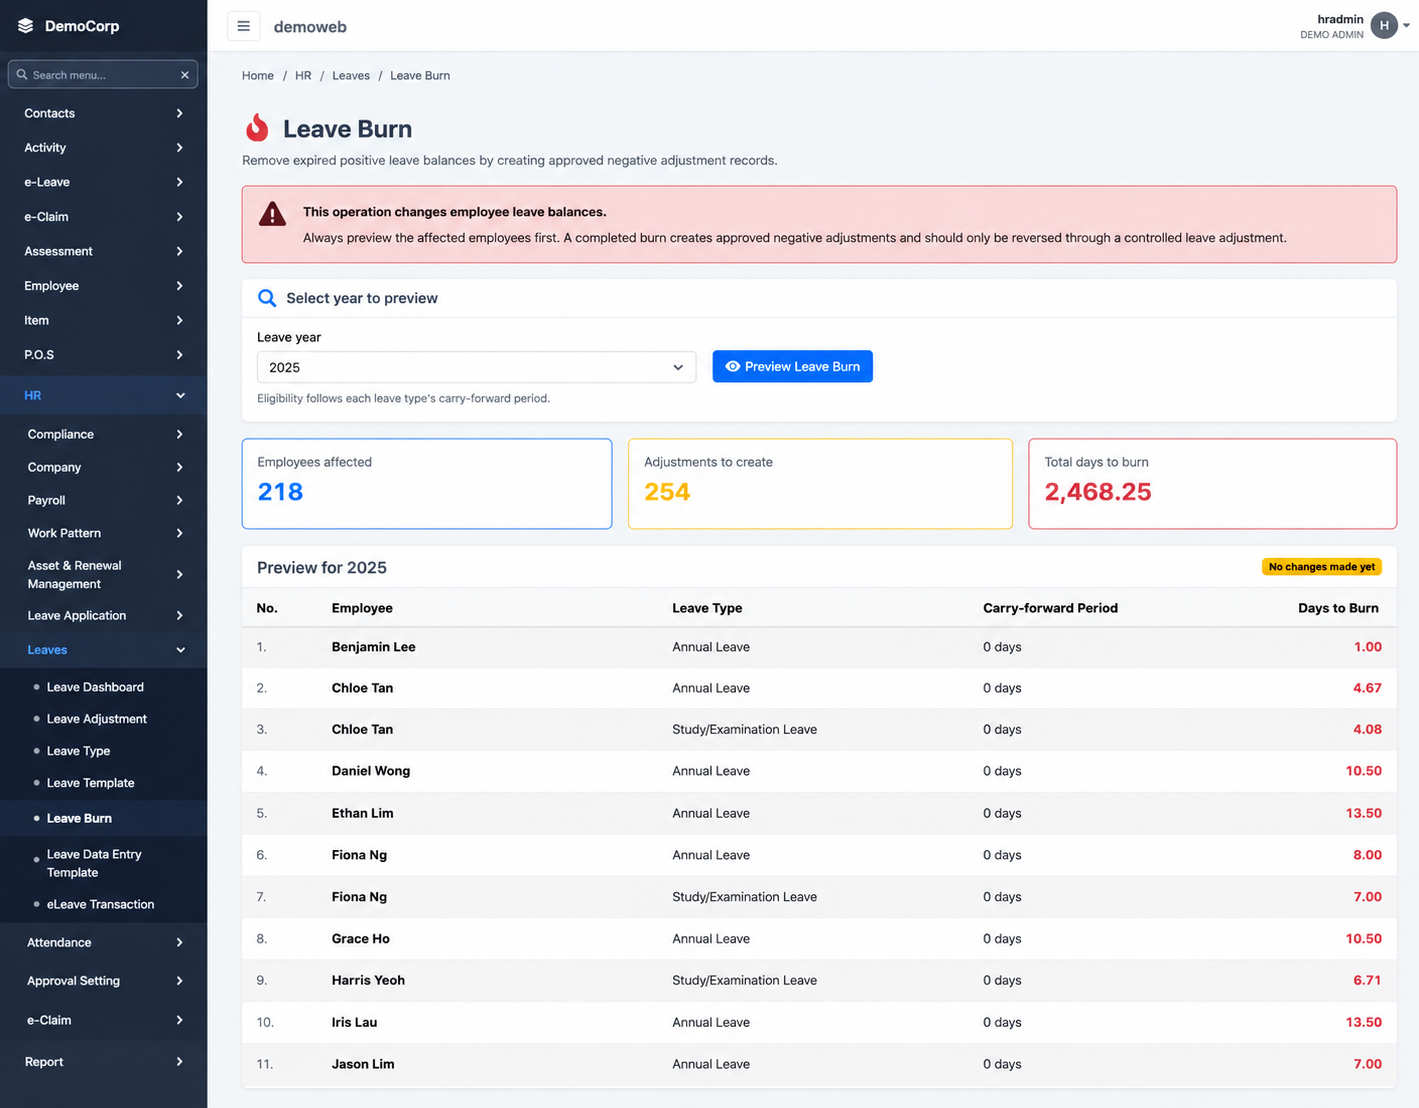The image size is (1419, 1108).
Task: Click Harris Yeoh employee name
Action: click(368, 980)
